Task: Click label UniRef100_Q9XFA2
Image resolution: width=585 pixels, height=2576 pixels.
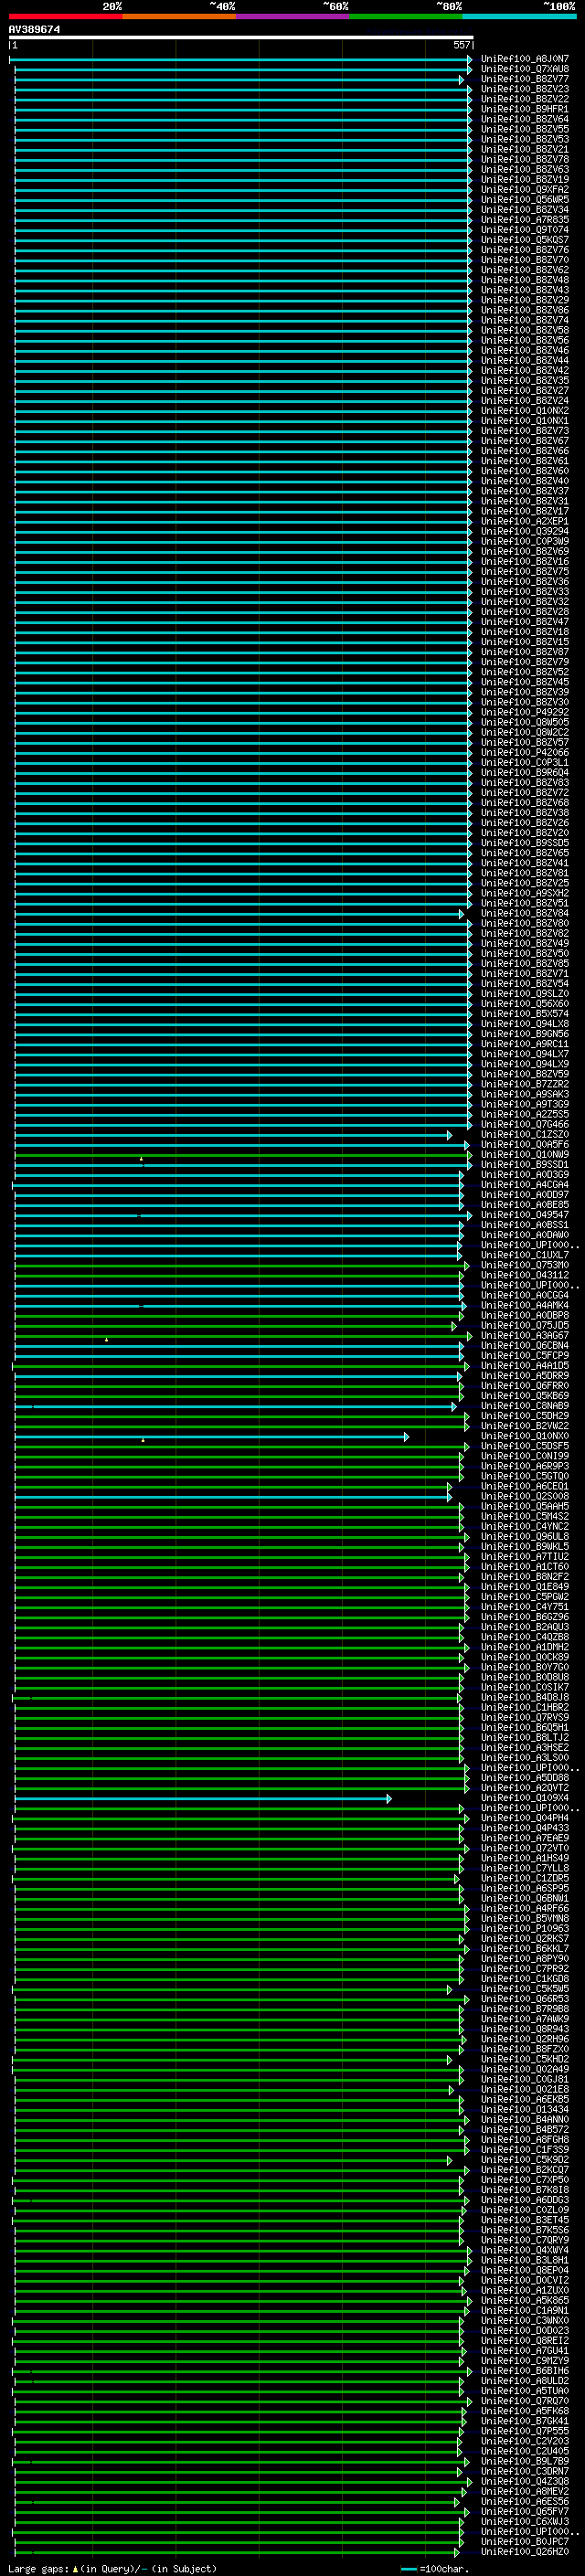Action: (x=524, y=190)
